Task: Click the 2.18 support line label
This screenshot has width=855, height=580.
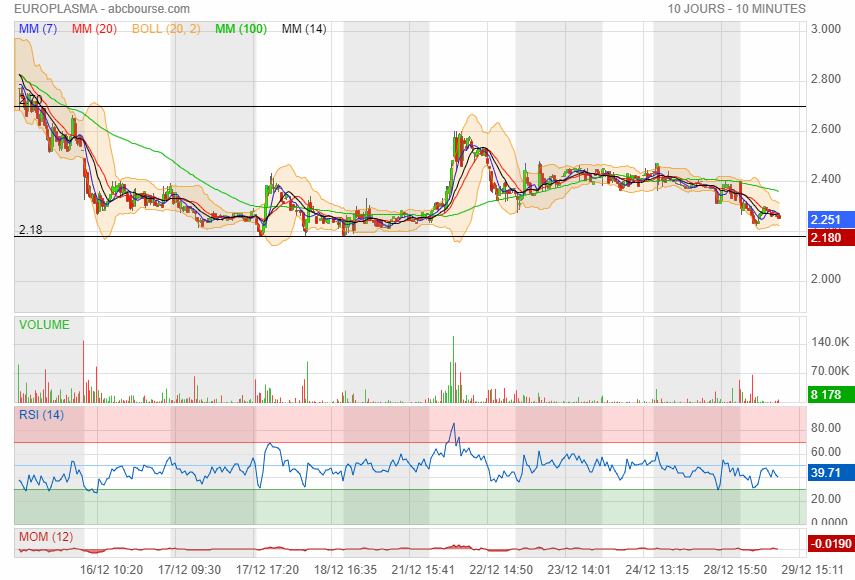Action: point(31,230)
